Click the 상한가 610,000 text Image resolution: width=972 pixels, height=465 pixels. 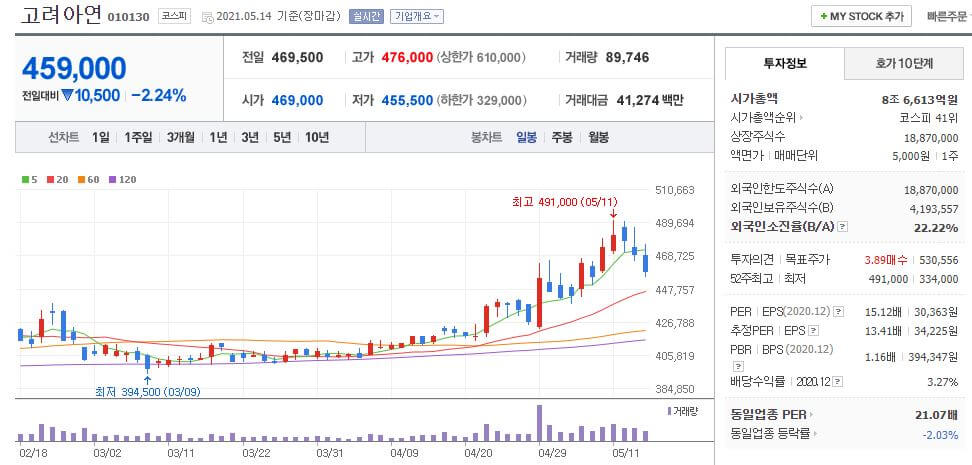click(482, 58)
